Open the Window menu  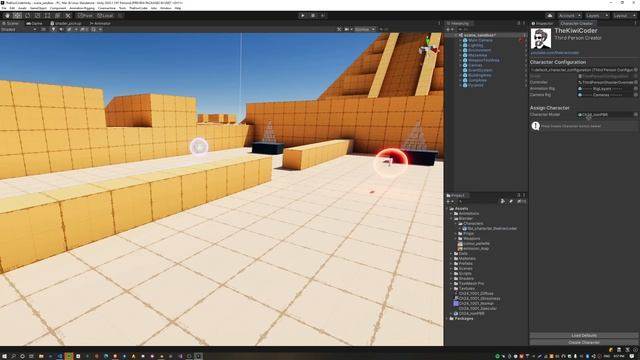click(166, 8)
